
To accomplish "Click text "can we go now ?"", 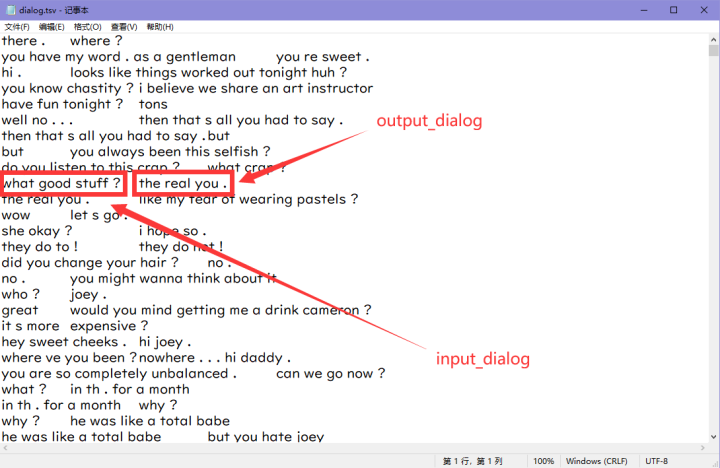I will (331, 373).
